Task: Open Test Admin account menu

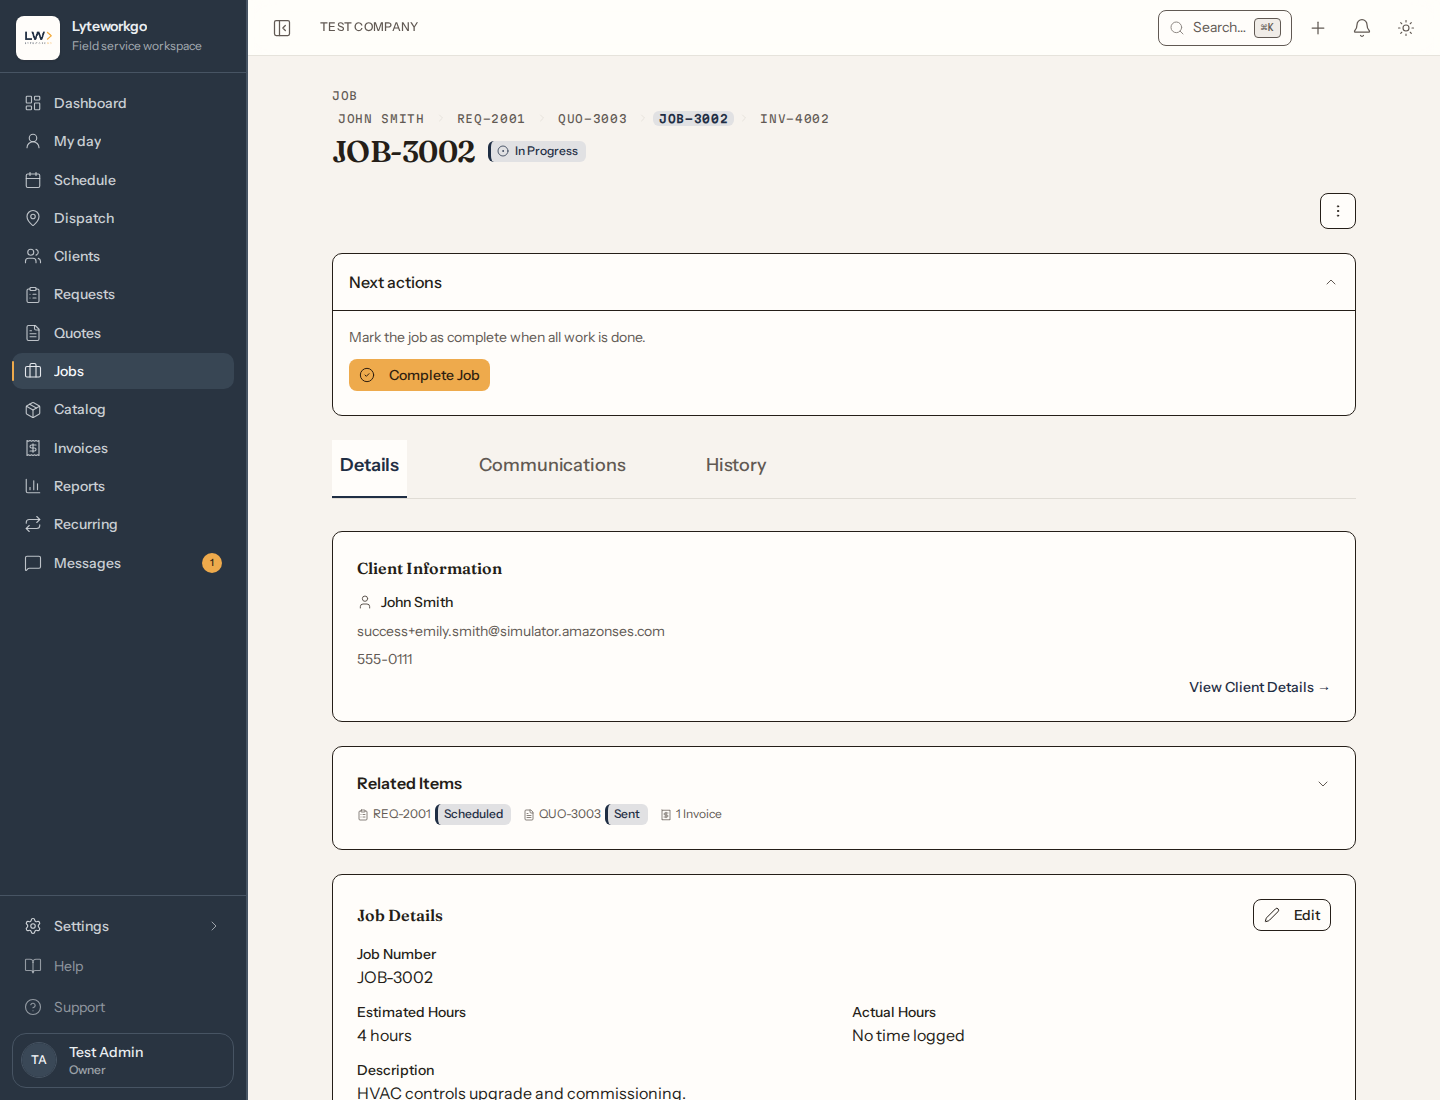Action: [123, 1060]
